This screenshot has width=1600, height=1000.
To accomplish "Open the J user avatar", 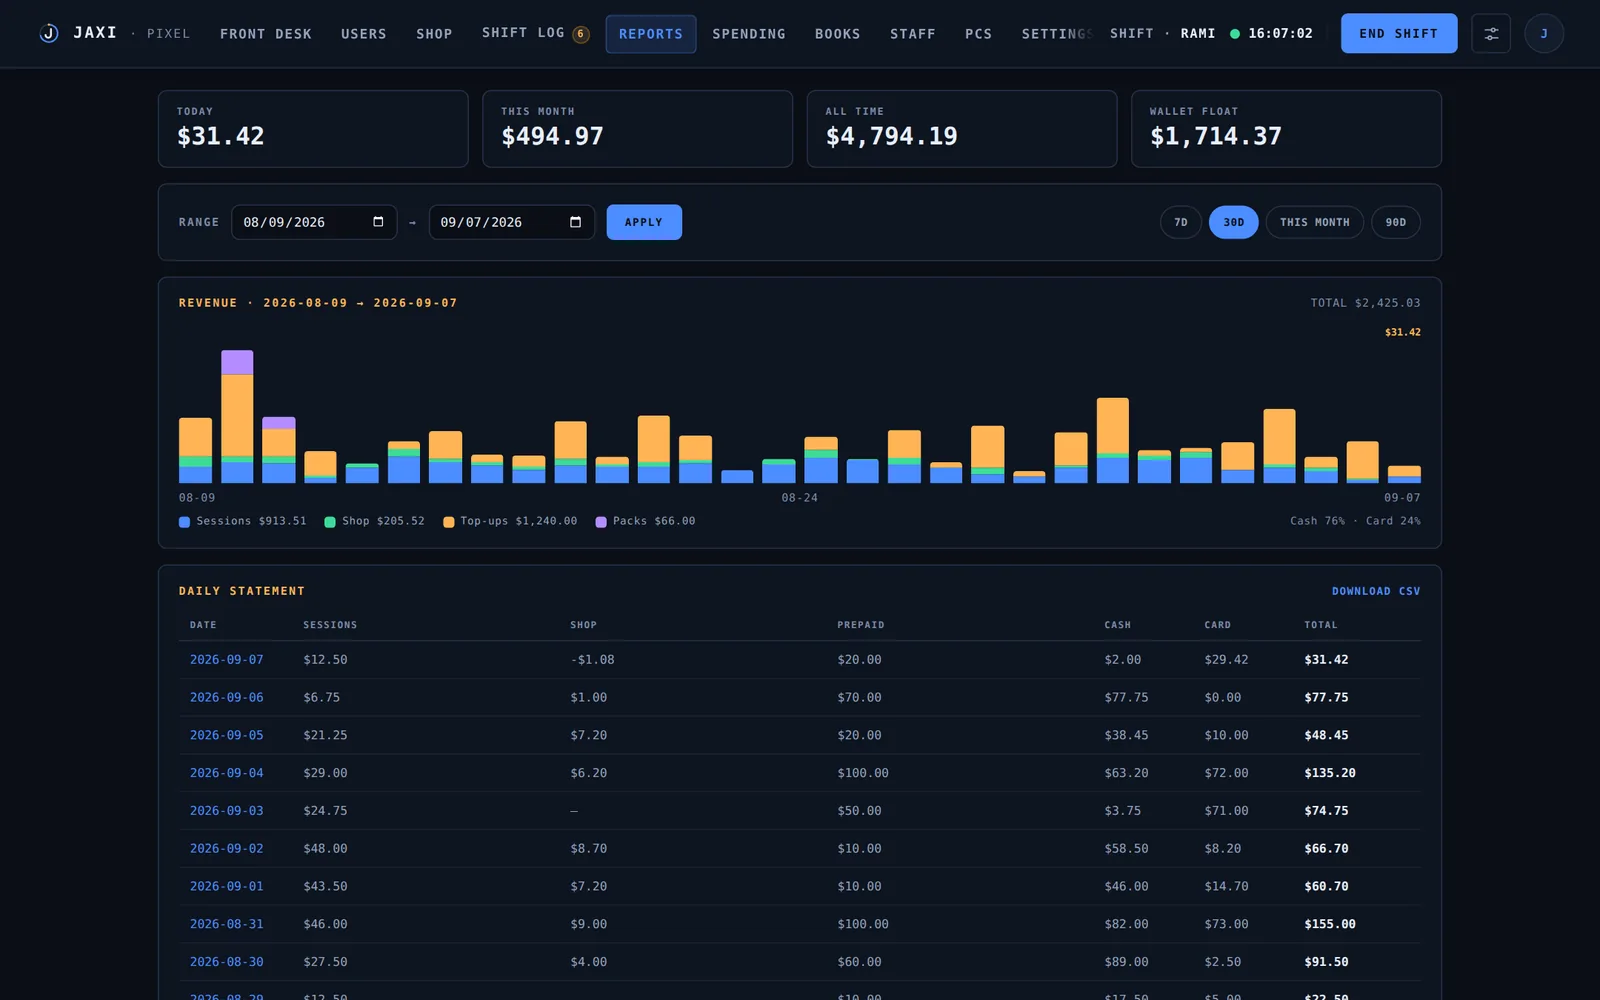I will [x=1544, y=33].
